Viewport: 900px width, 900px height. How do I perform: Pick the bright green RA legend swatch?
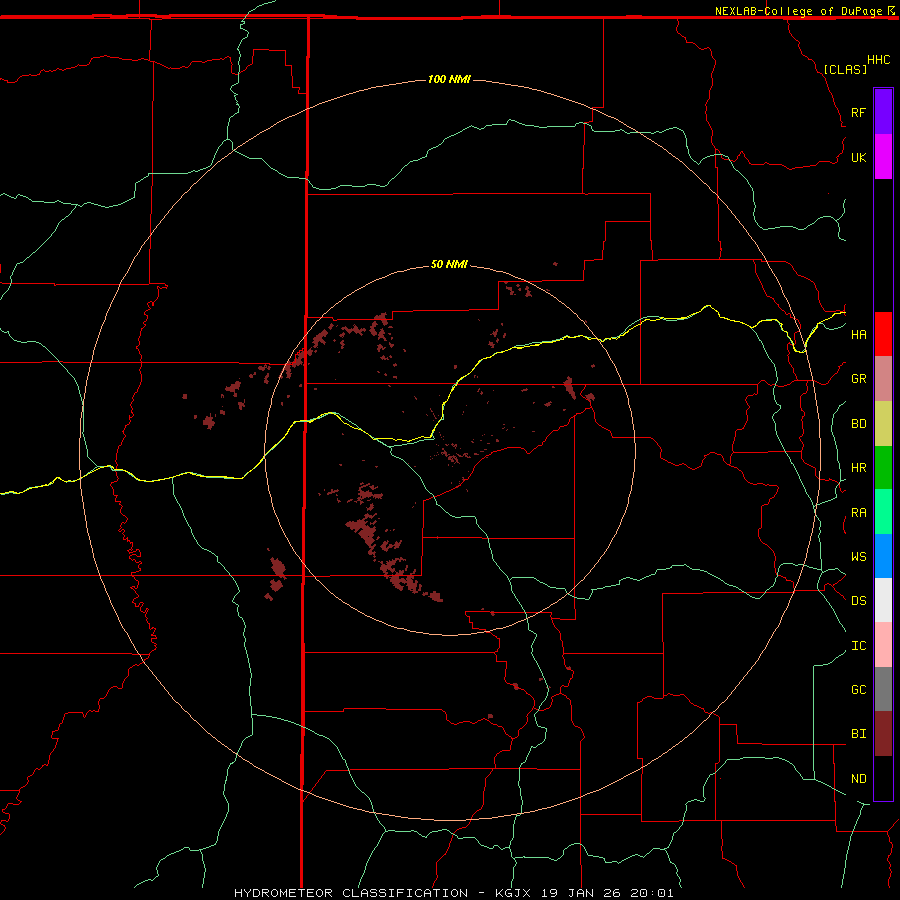(883, 512)
